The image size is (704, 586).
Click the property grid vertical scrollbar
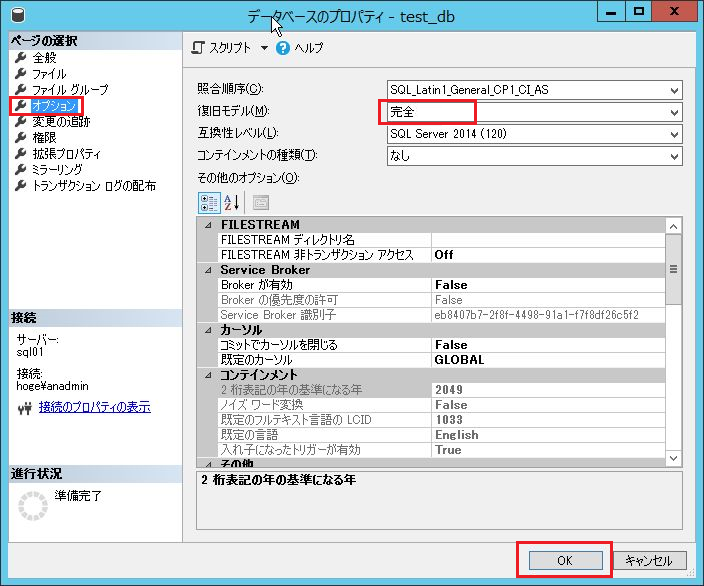tap(674, 340)
